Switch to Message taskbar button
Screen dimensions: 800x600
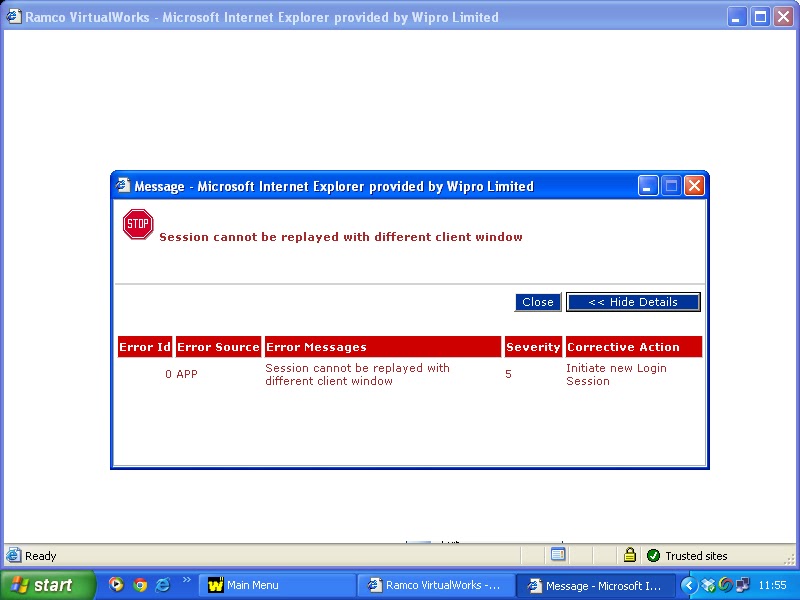(x=595, y=585)
